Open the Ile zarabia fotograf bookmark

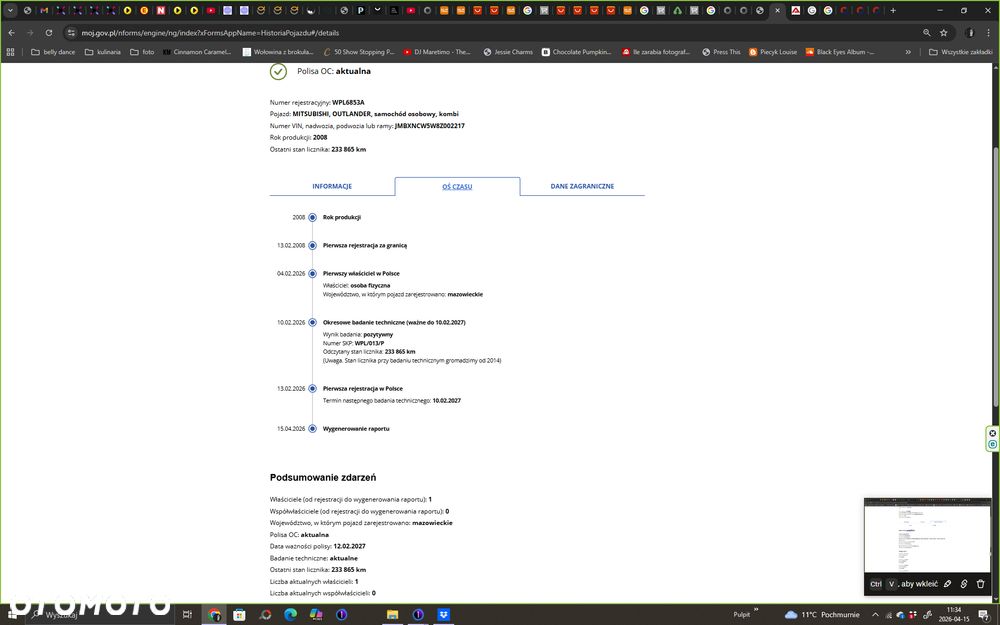click(x=656, y=52)
